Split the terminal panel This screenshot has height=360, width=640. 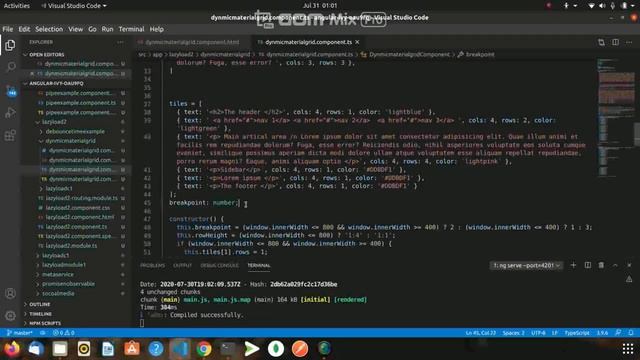[587, 265]
